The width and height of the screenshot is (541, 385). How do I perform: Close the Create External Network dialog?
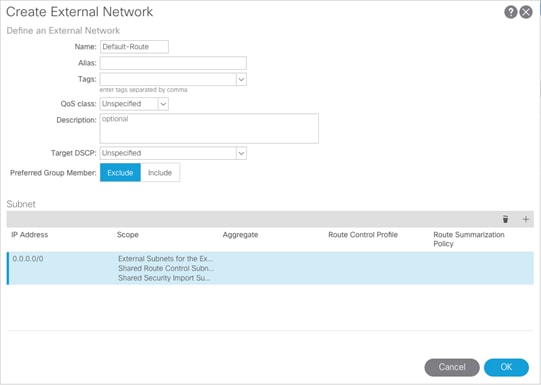(x=526, y=12)
